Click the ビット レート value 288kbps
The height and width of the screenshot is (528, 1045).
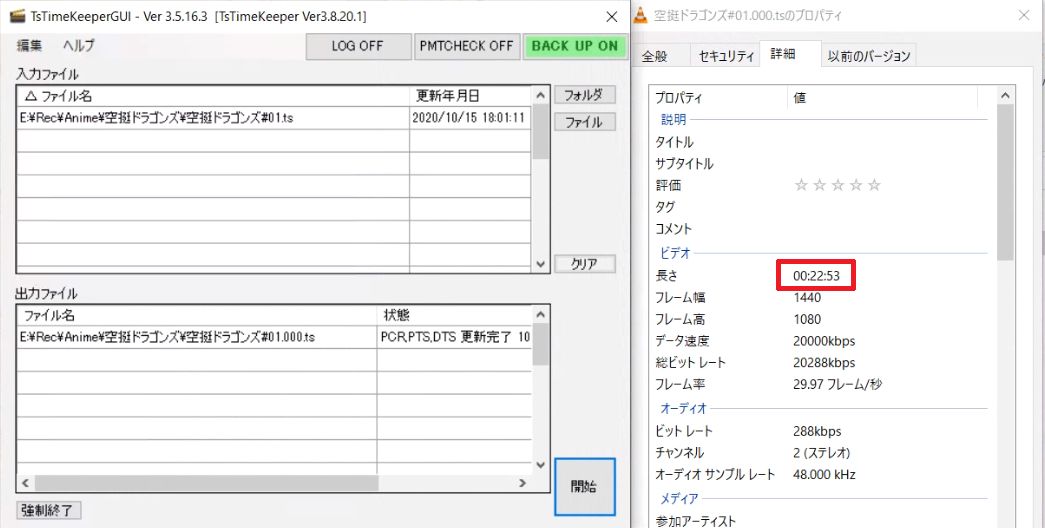[817, 431]
